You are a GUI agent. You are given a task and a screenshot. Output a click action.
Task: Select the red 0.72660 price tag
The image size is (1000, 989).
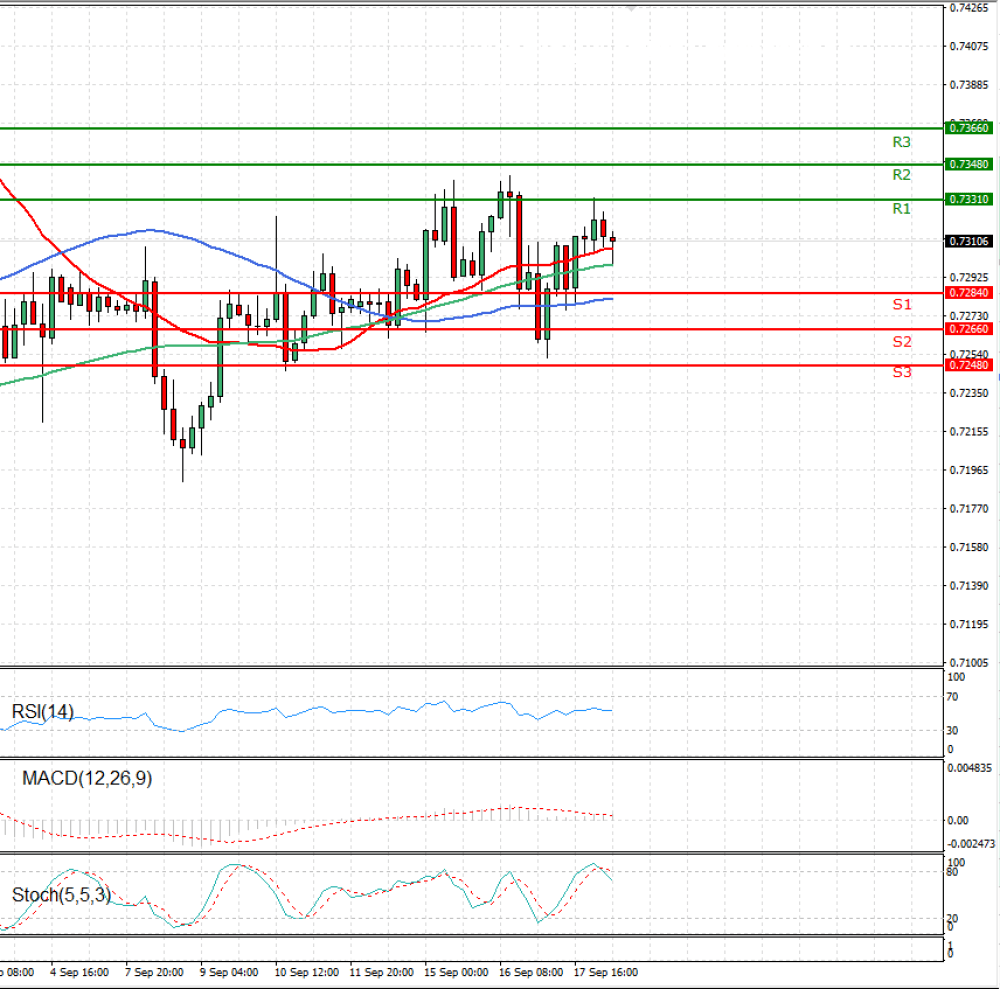968,329
